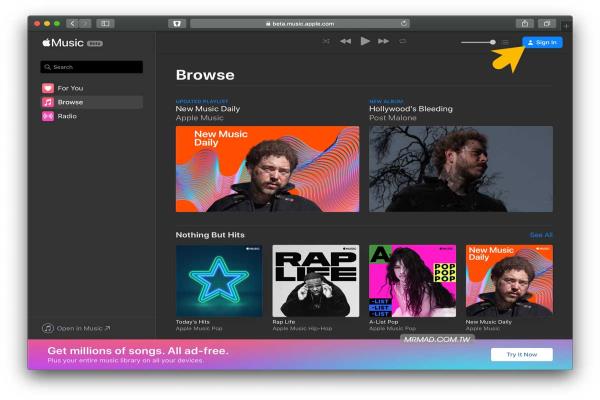600x400 pixels.
Task: Click the Browse music note icon
Action: tap(48, 102)
